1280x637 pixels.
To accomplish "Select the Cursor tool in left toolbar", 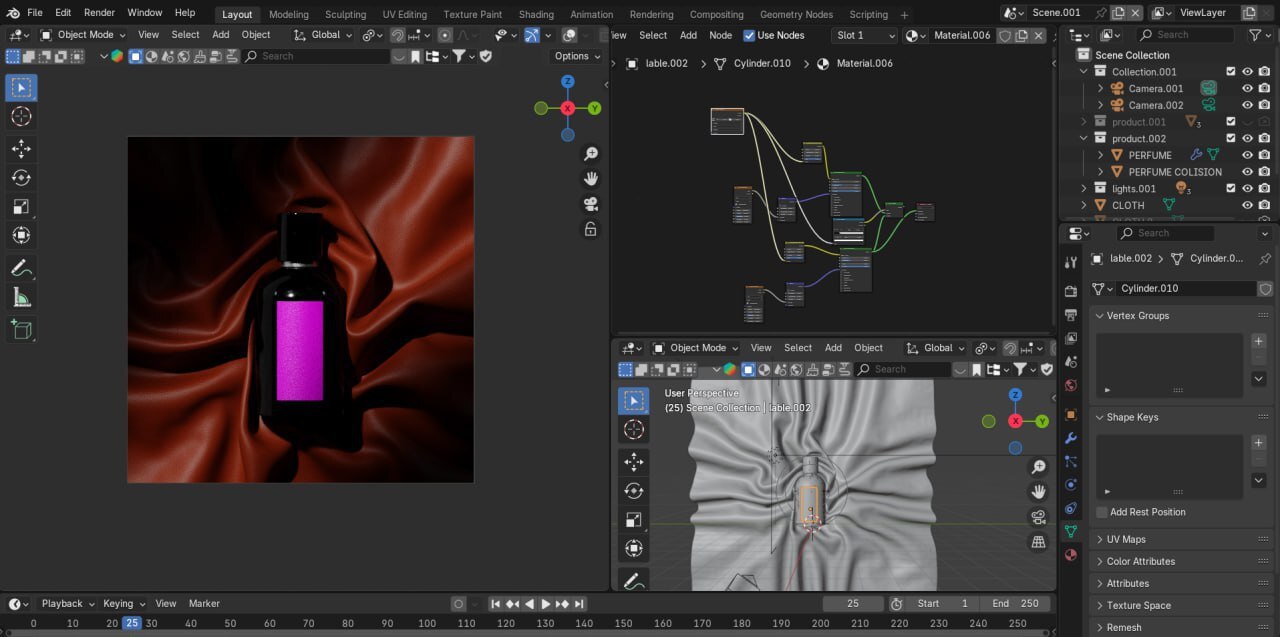I will tap(21, 117).
